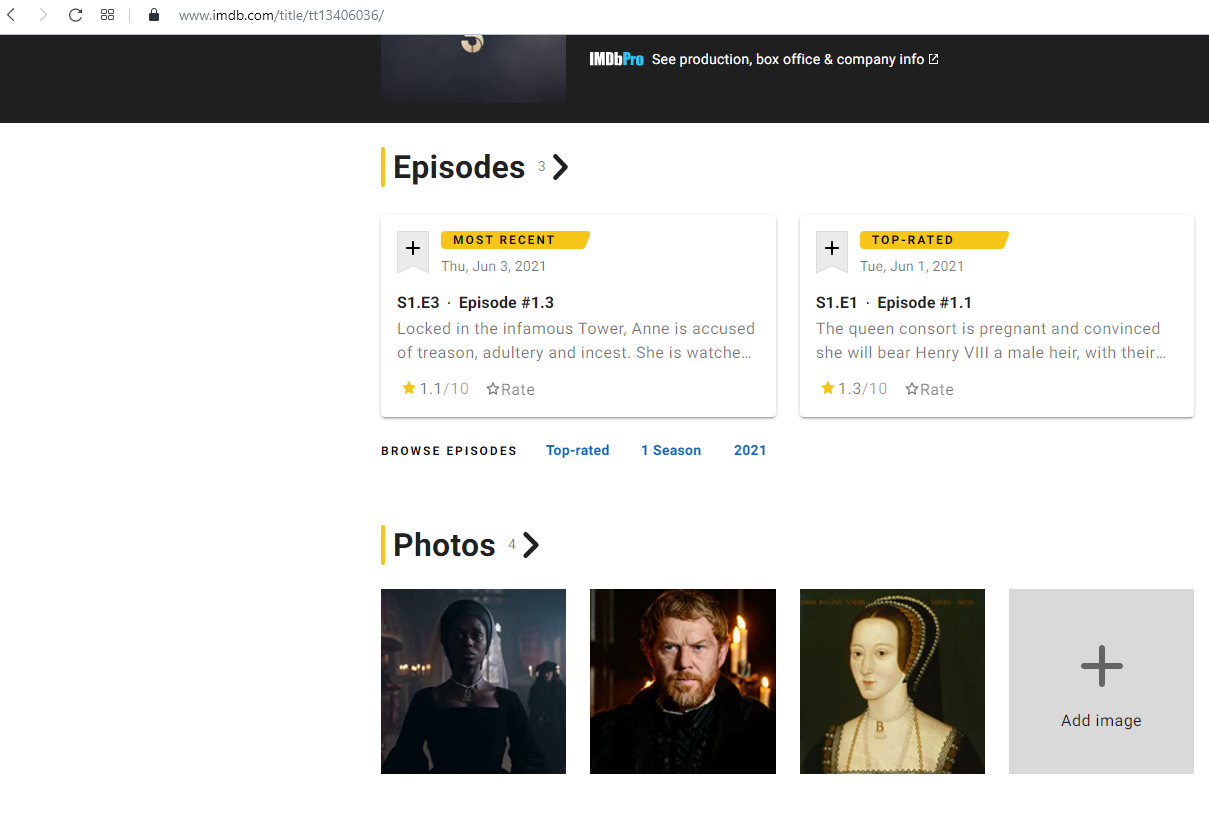1209x820 pixels.
Task: Click the padlock site security icon
Action: [x=153, y=15]
